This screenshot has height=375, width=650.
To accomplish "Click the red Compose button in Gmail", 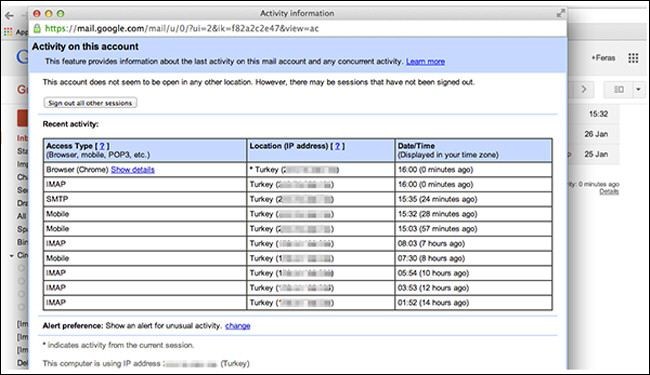I will [x=22, y=118].
